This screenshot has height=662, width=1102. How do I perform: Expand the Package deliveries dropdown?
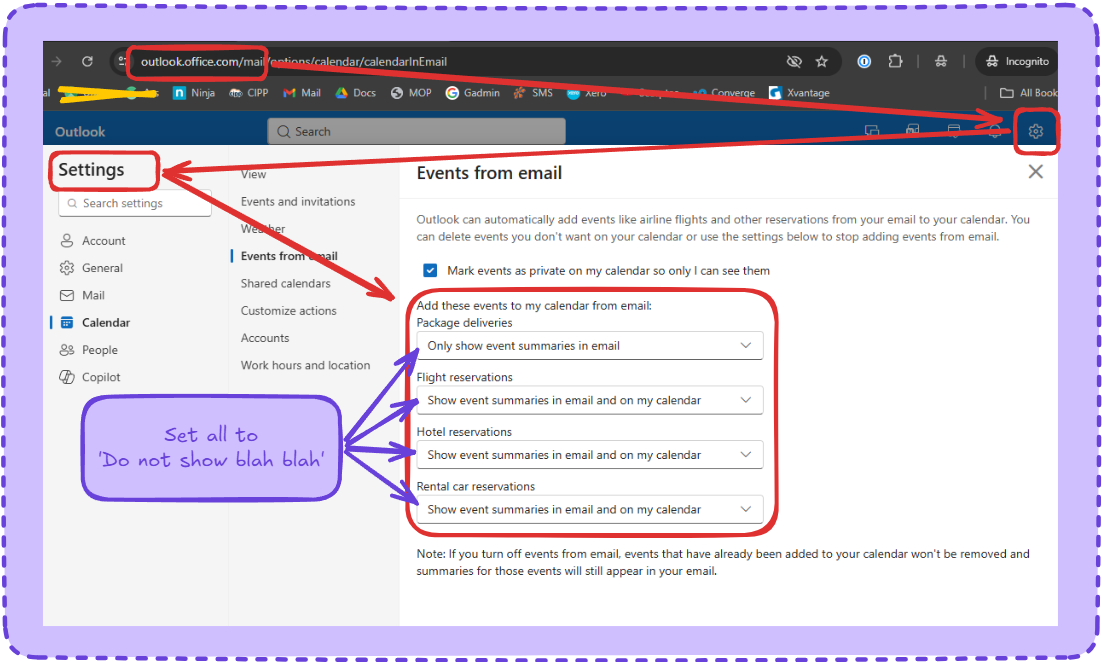[589, 346]
